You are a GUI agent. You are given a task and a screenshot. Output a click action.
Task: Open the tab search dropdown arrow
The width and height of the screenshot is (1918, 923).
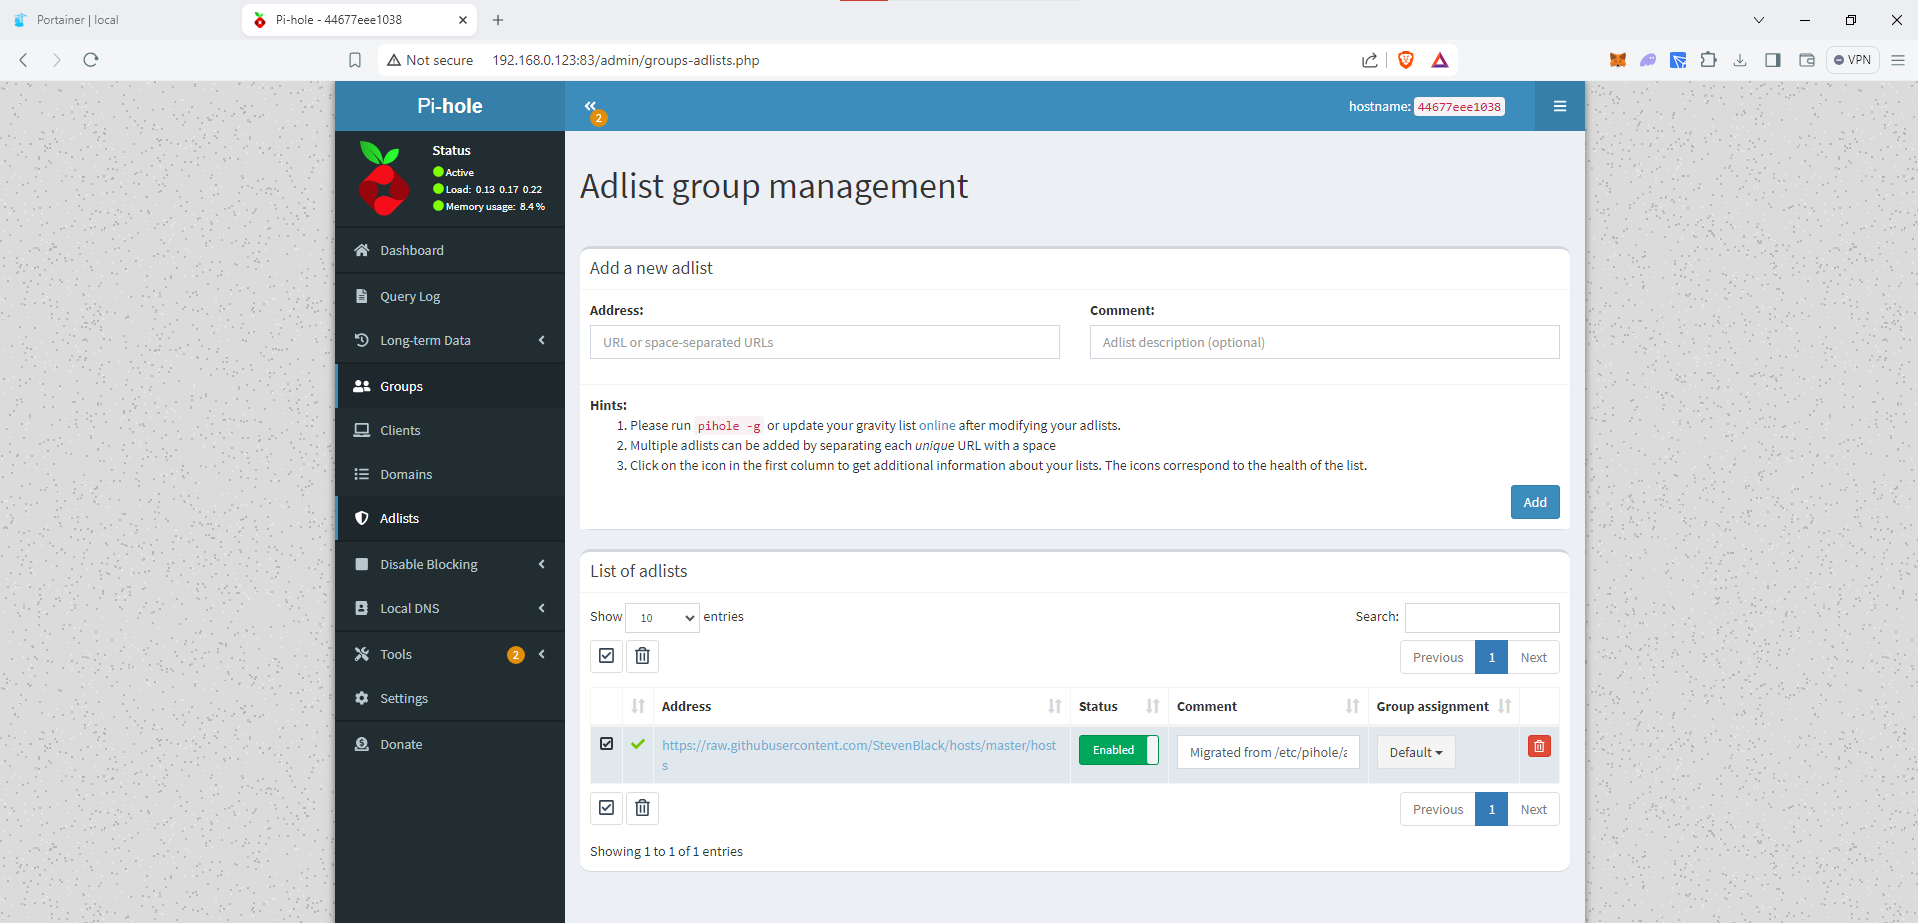point(1758,20)
